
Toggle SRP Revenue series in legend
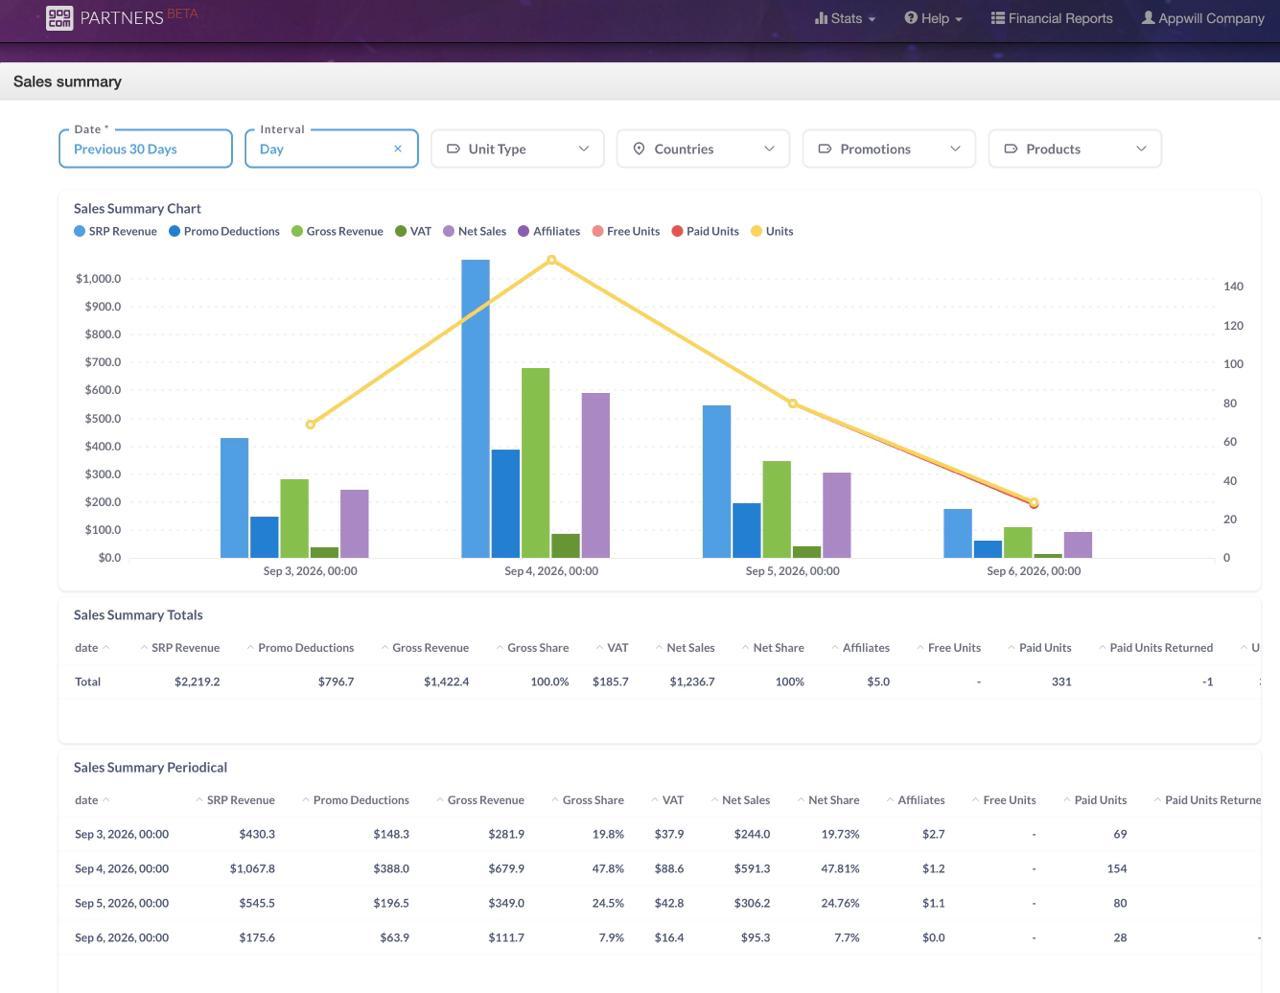pos(115,231)
